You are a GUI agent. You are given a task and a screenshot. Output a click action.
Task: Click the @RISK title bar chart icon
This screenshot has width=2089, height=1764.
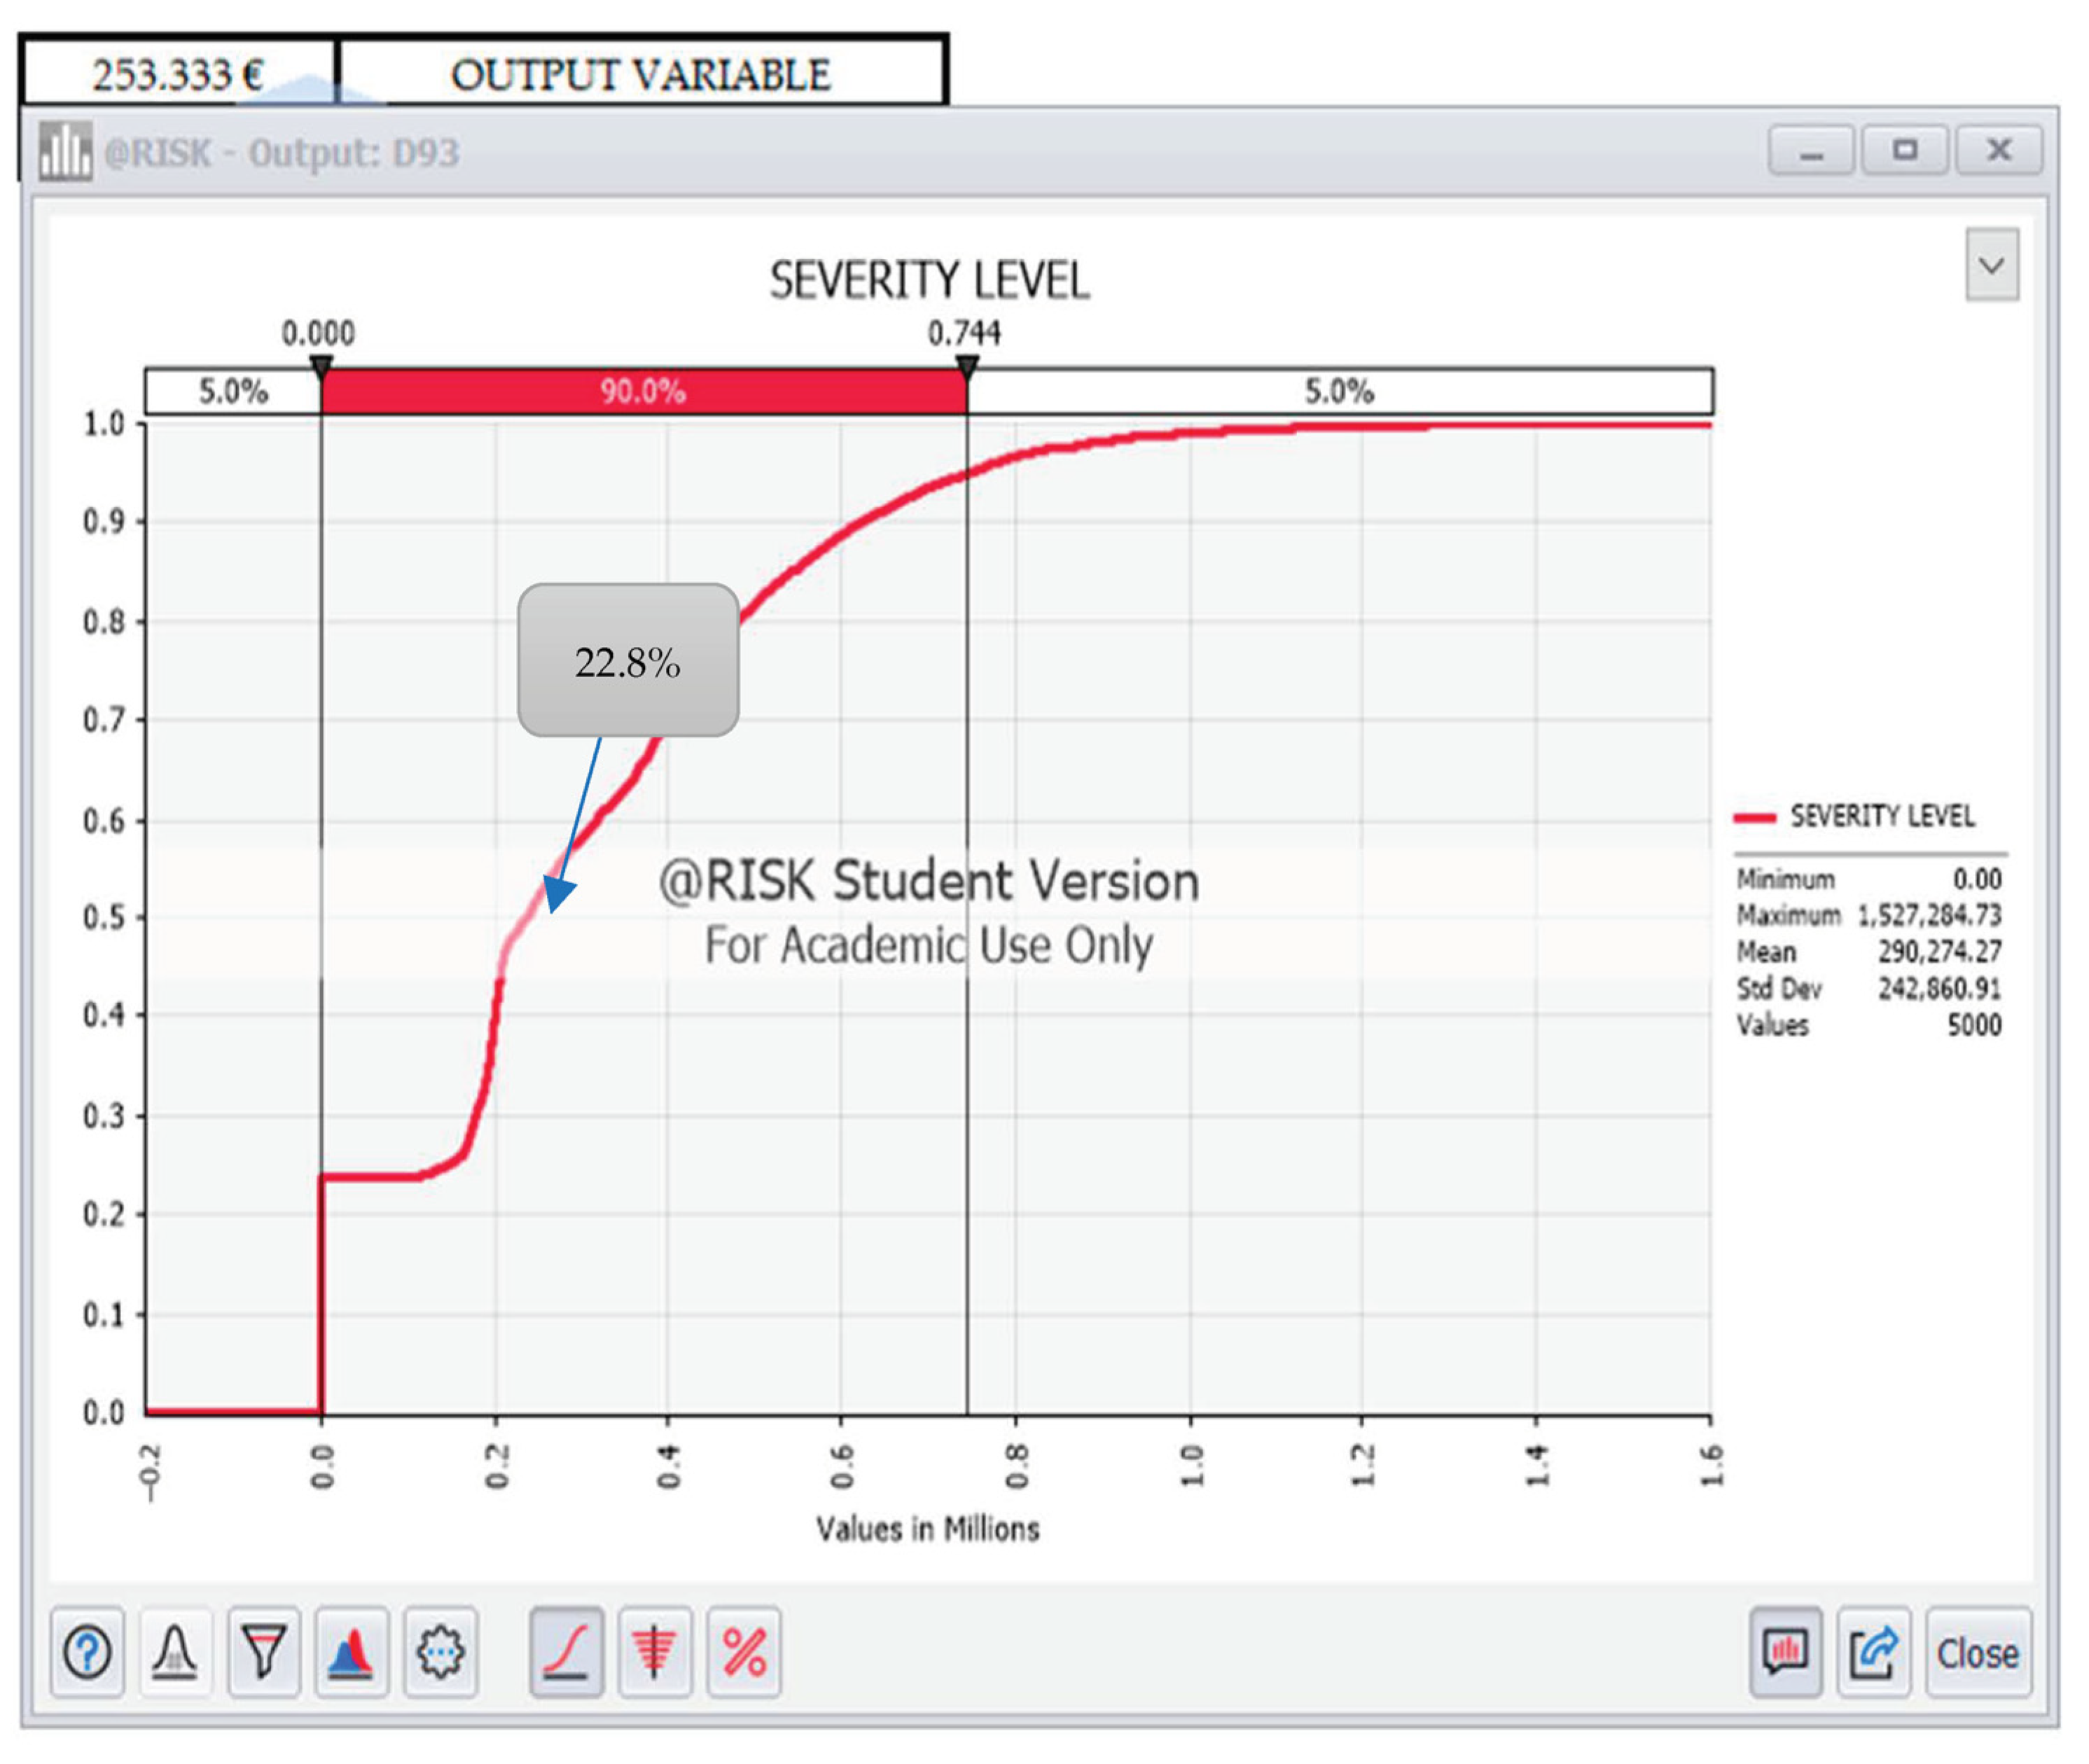65,152
